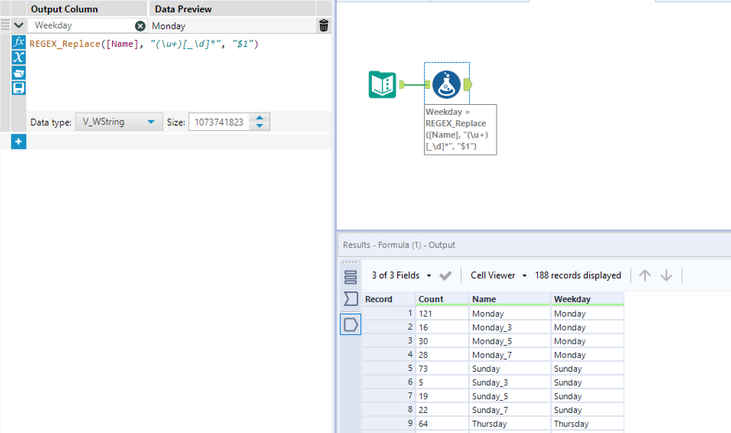Apply field selection with the checkmark
This screenshot has height=433, width=731.
445,275
